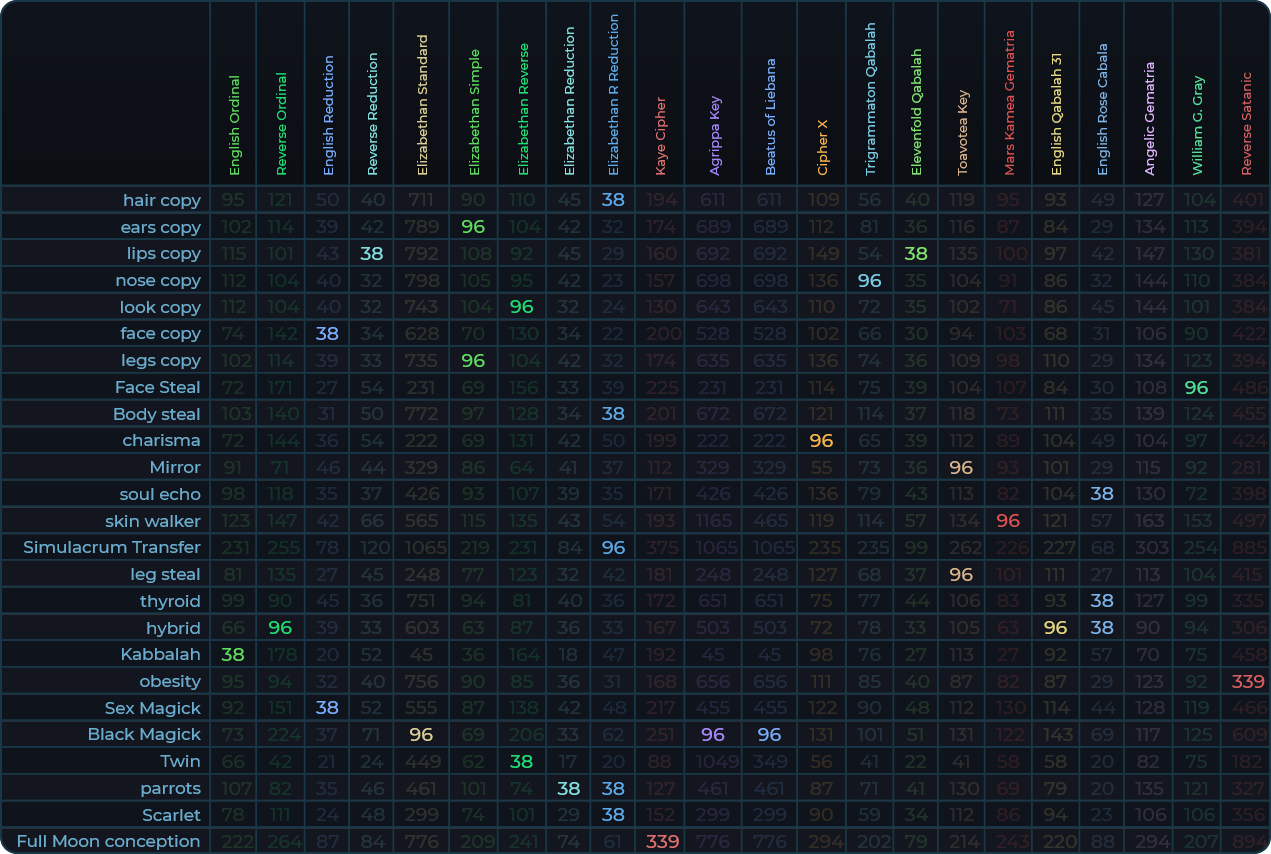Select highlighted 339 in Full Moon conception row

point(662,841)
